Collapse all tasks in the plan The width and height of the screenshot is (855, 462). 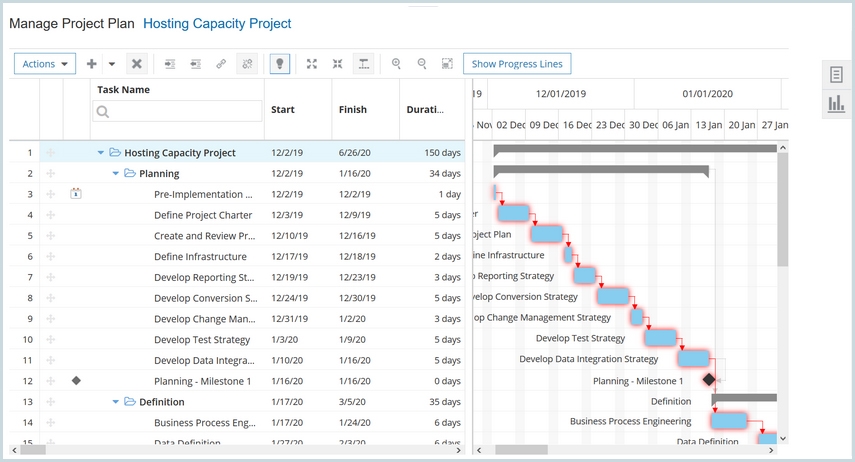point(337,64)
